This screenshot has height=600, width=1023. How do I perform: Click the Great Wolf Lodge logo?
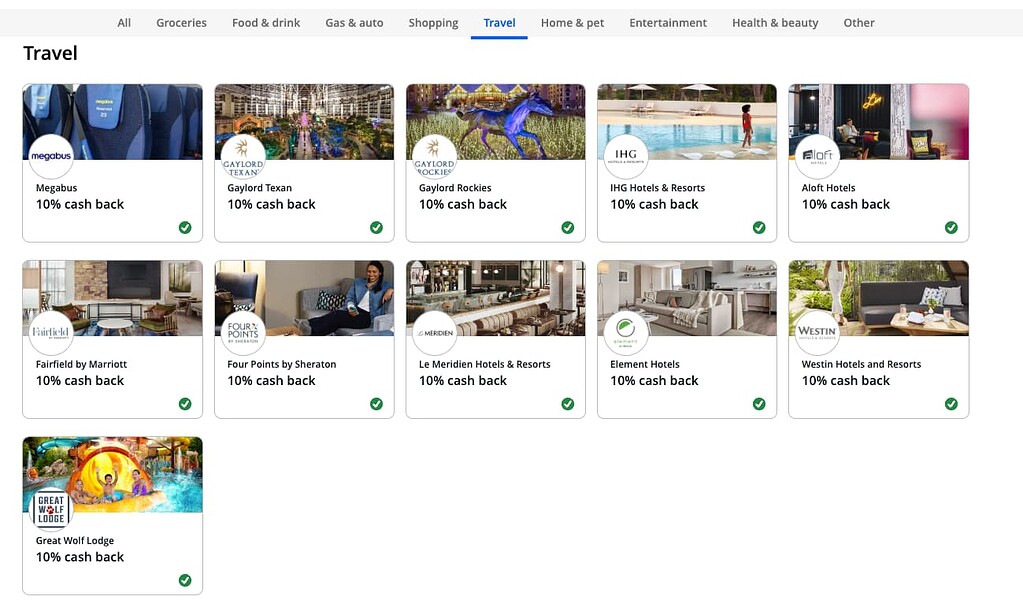pyautogui.click(x=51, y=509)
